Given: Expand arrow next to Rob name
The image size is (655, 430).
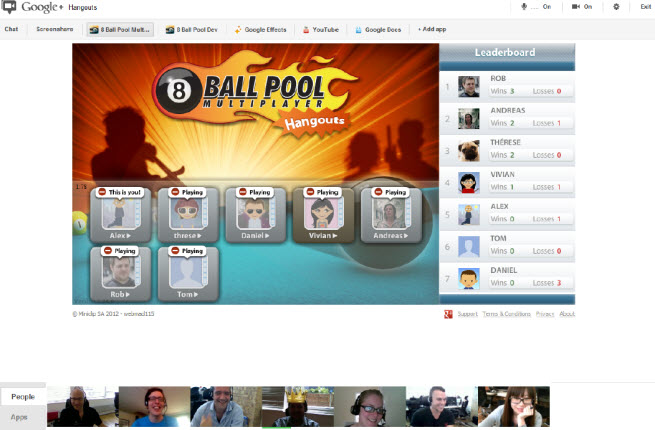Looking at the screenshot, I should point(127,295).
